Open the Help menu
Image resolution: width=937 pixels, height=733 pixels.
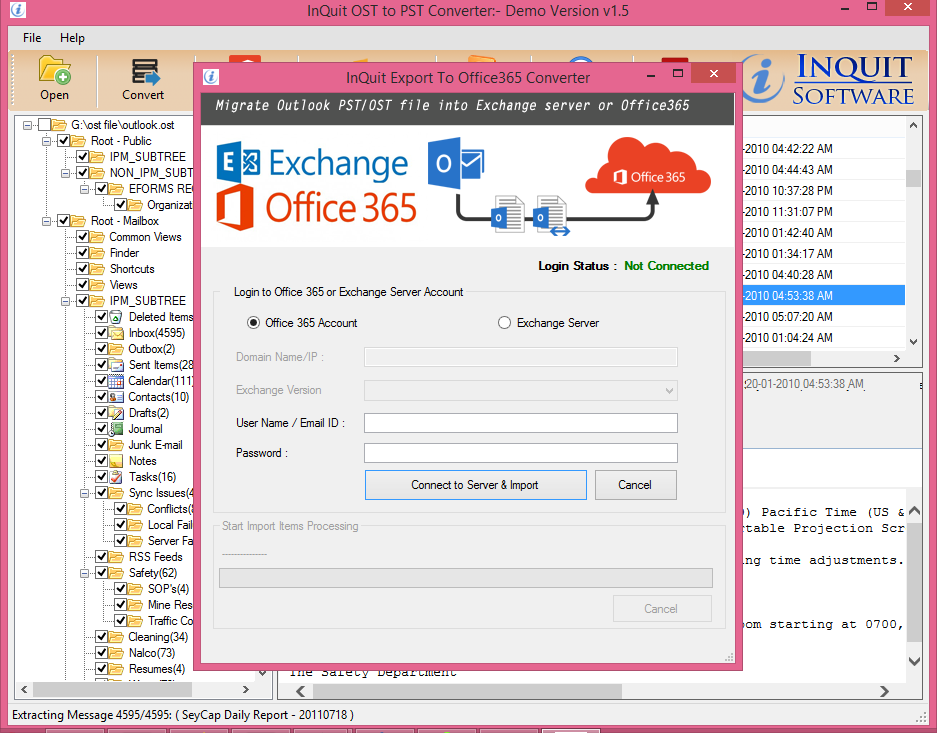[x=72, y=38]
